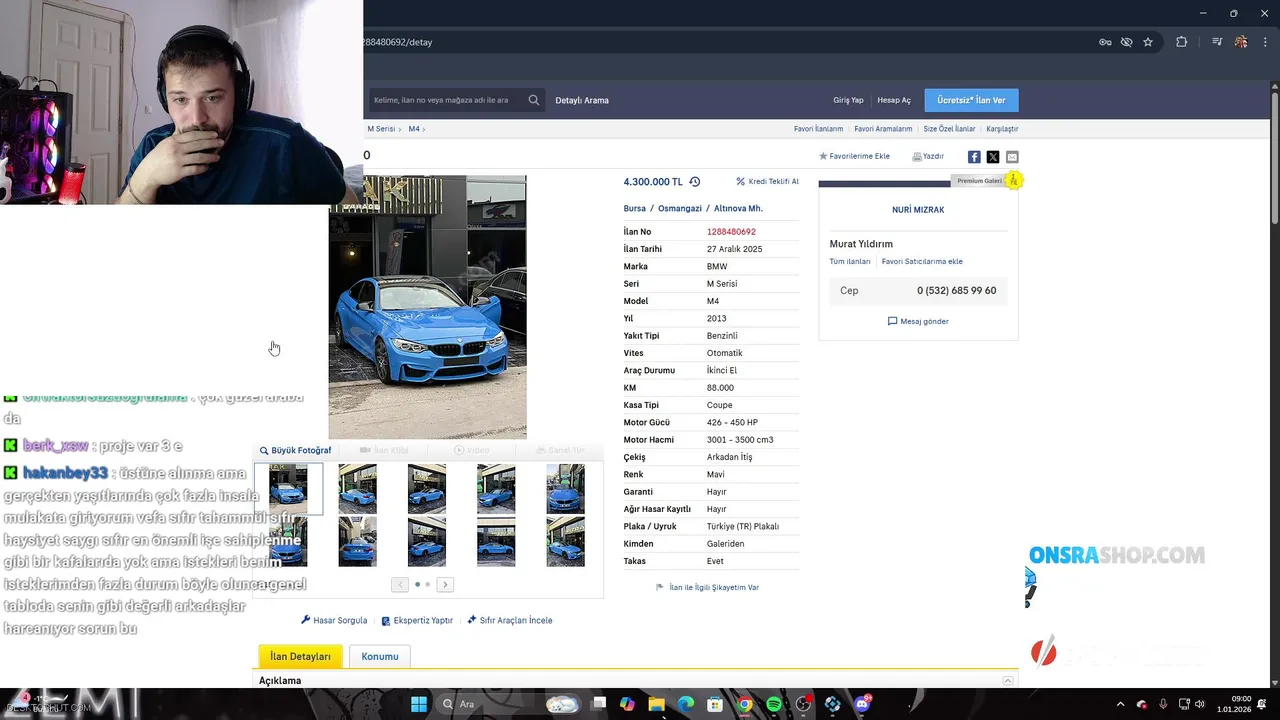Click the main blue BMW M4 photo
The image size is (1280, 720).
427,307
